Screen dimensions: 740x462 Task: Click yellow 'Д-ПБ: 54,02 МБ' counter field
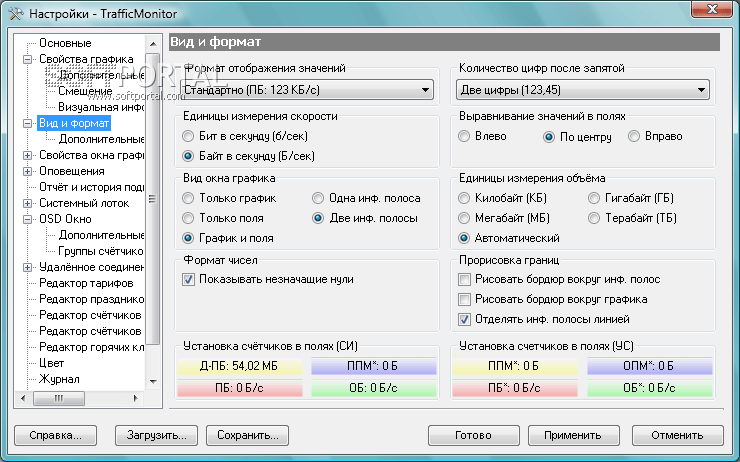pos(240,366)
